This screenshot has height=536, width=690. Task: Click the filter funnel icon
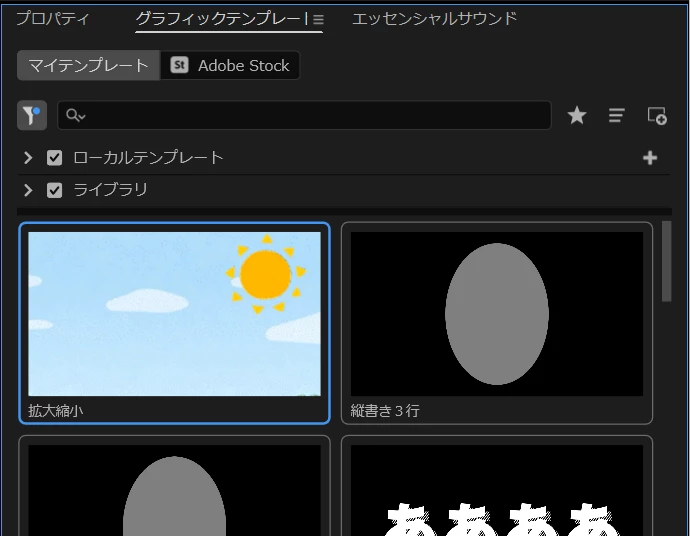(x=32, y=115)
